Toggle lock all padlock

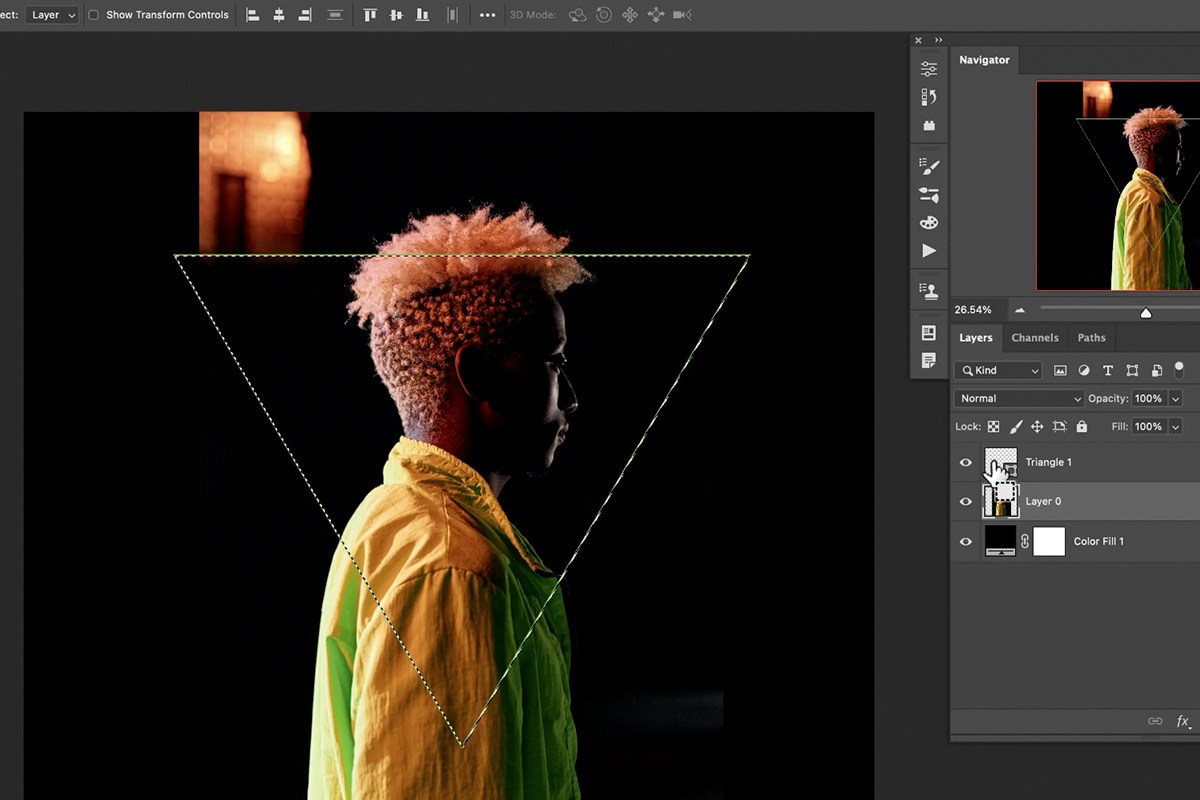pyautogui.click(x=1081, y=426)
